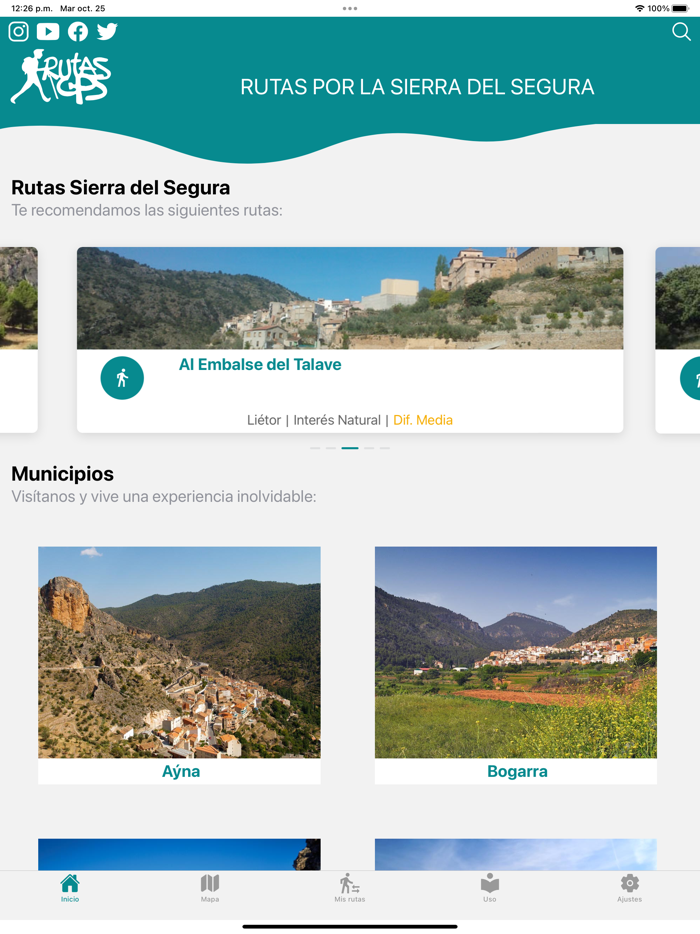
Task: Jump to the last carousel page indicator
Action: (385, 448)
